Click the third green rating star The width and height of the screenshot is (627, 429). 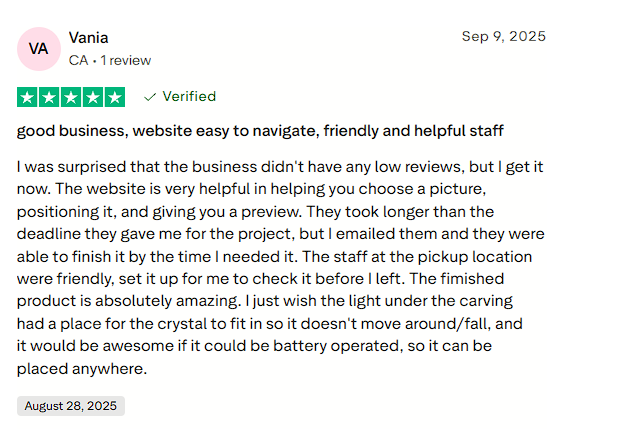(x=71, y=97)
